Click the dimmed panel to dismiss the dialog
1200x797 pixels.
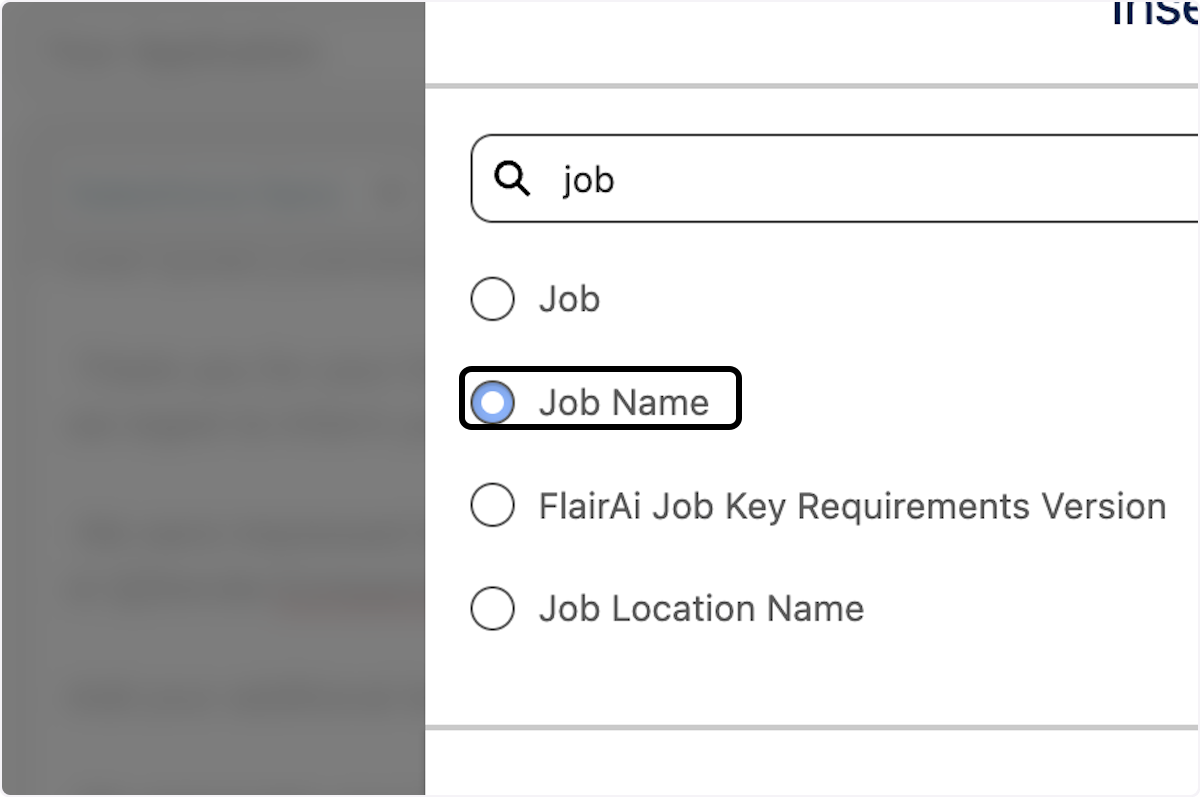[x=210, y=400]
